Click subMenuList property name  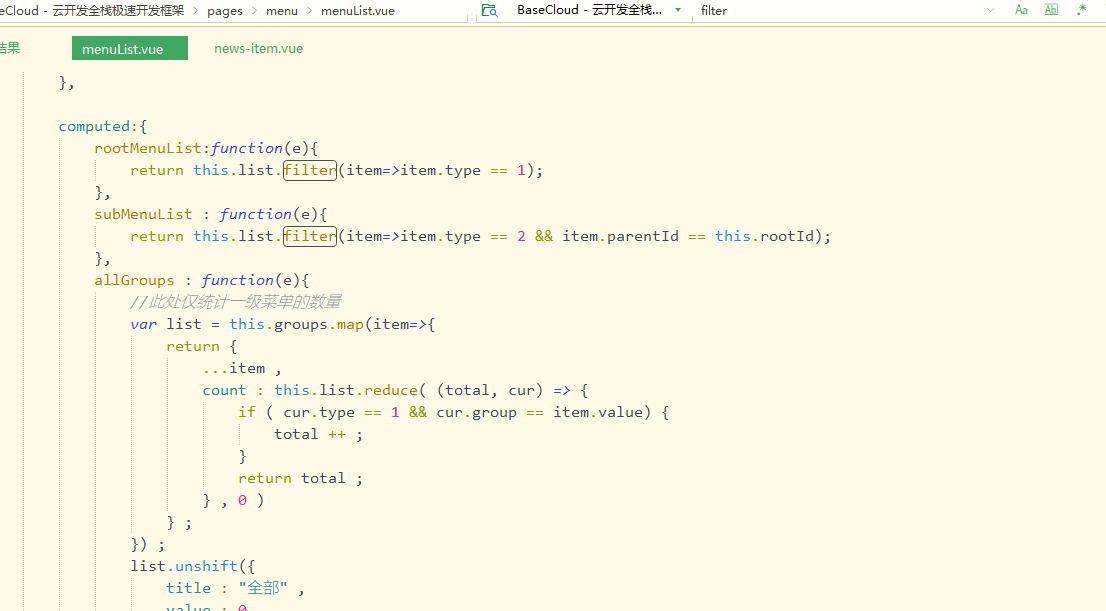[143, 214]
